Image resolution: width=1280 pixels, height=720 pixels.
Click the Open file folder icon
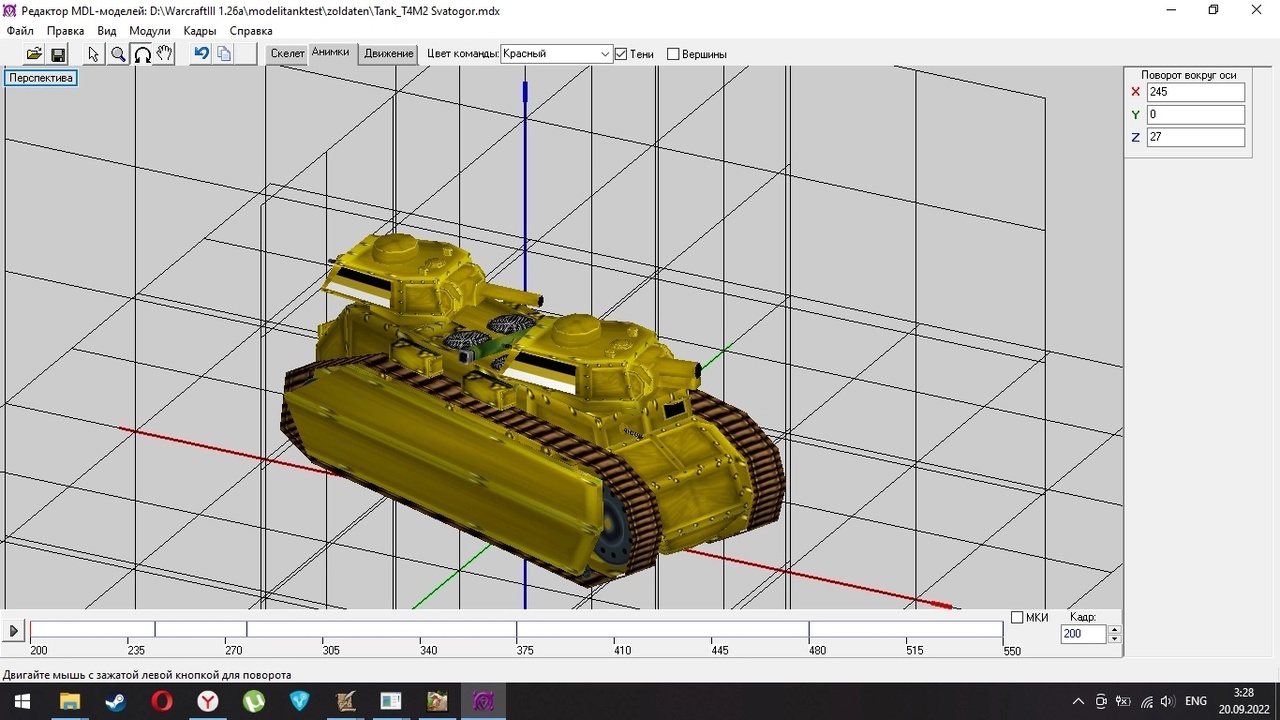click(x=34, y=54)
